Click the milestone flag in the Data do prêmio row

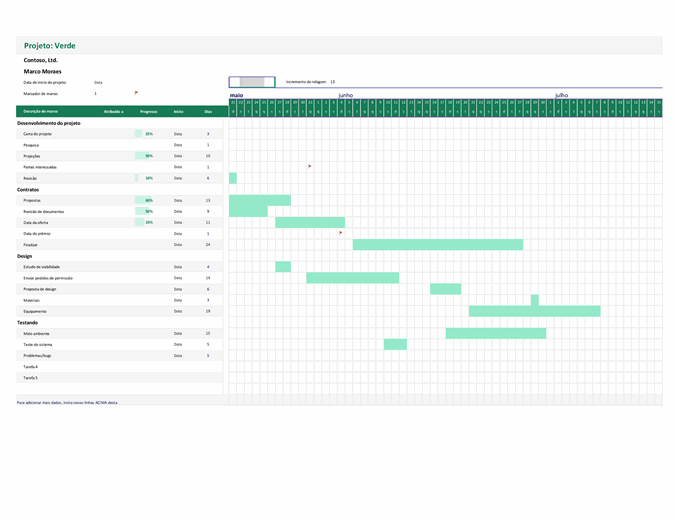(341, 233)
